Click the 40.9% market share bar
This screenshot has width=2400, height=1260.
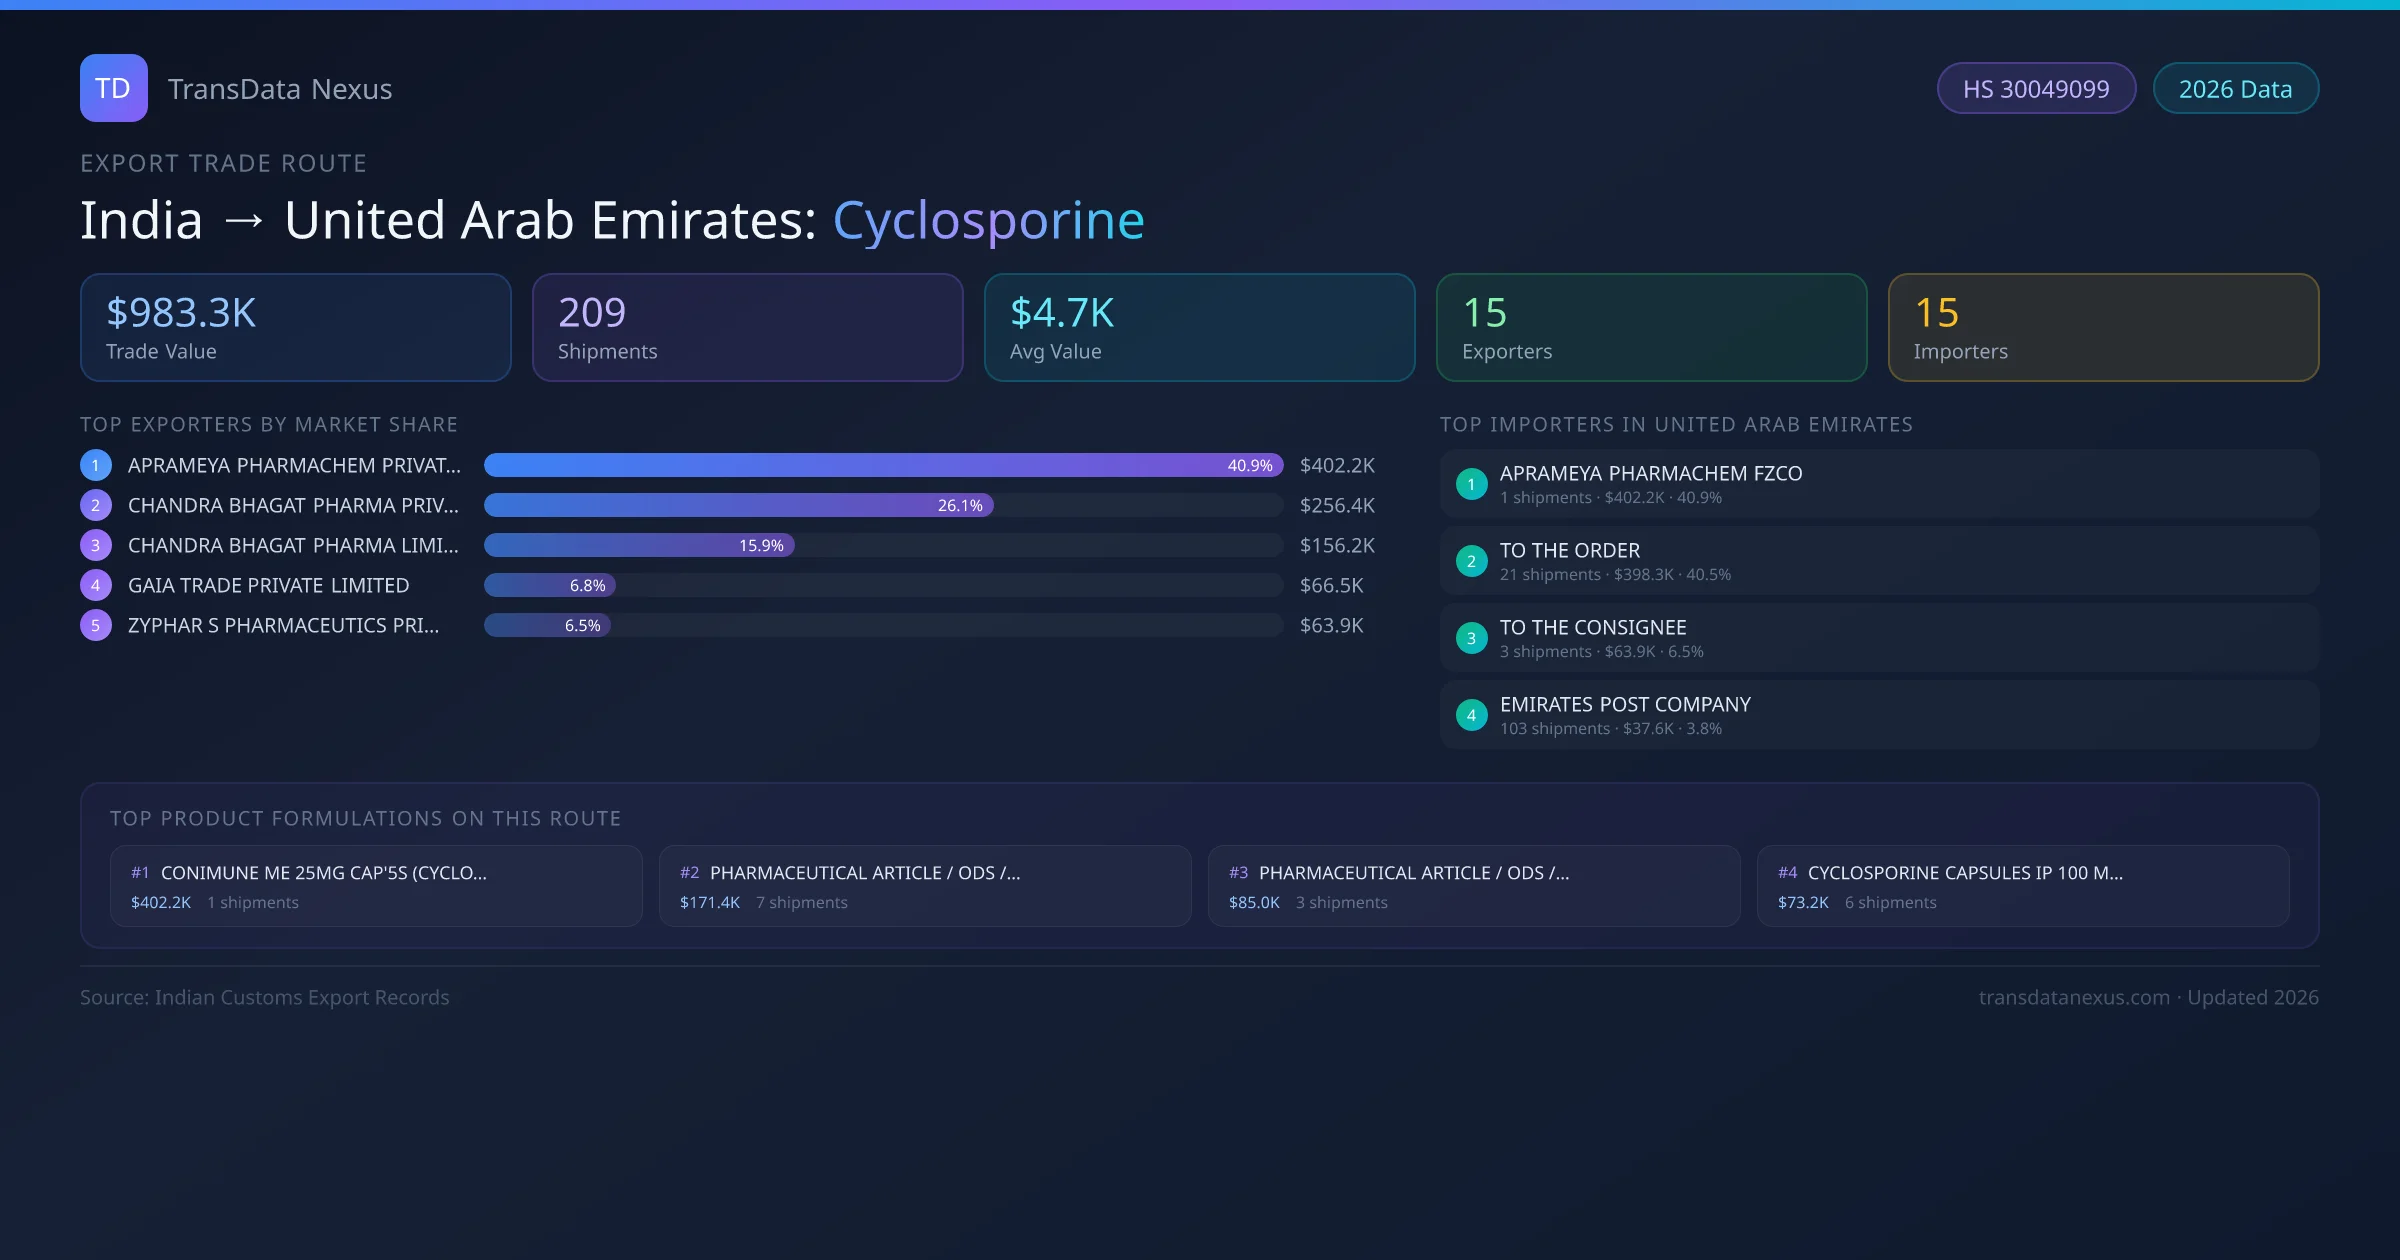tap(882, 465)
